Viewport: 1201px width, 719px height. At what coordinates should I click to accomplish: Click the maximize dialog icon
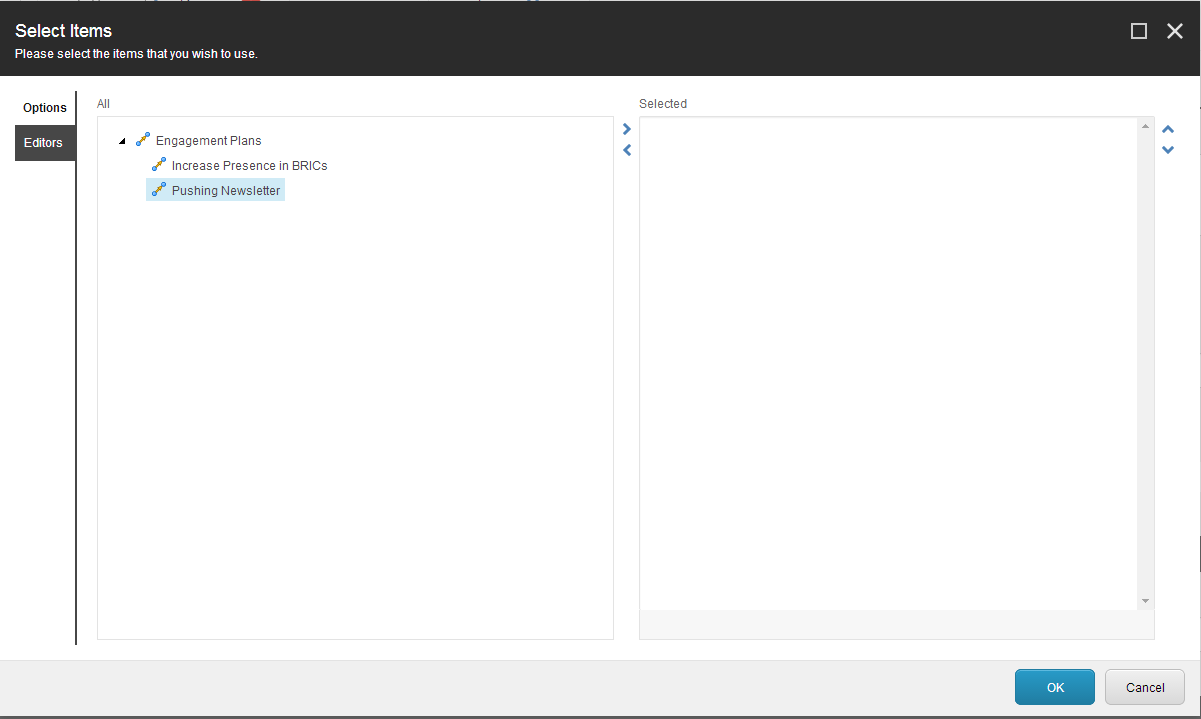pos(1138,31)
